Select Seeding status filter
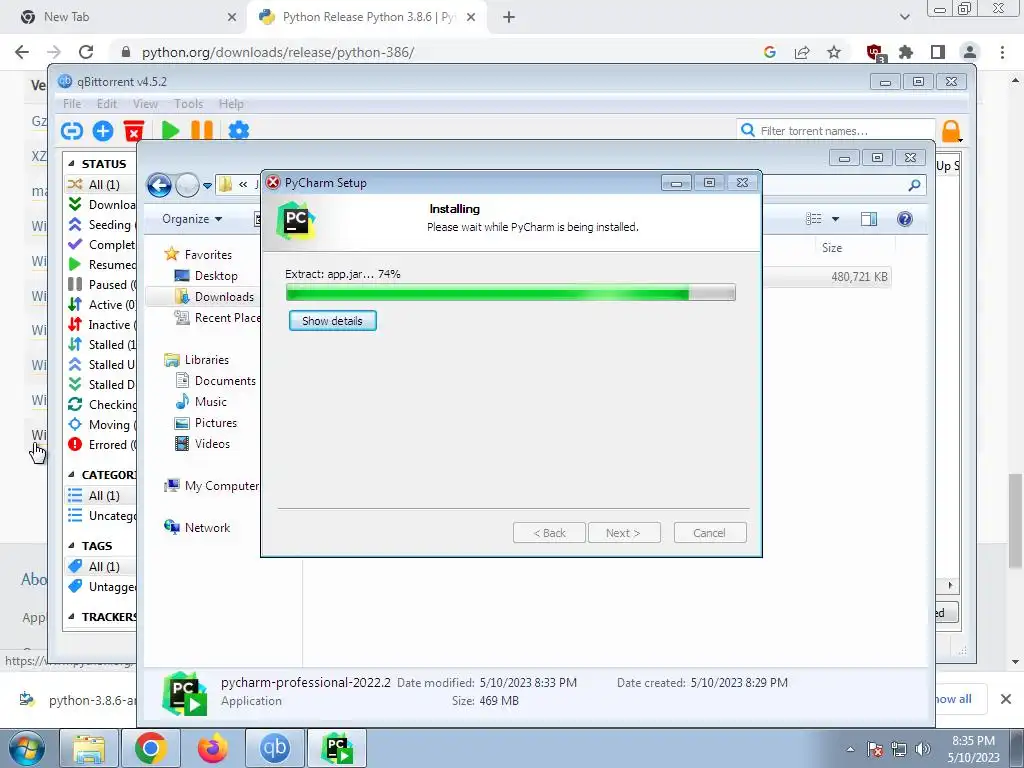Image resolution: width=1024 pixels, height=768 pixels. [x=101, y=225]
